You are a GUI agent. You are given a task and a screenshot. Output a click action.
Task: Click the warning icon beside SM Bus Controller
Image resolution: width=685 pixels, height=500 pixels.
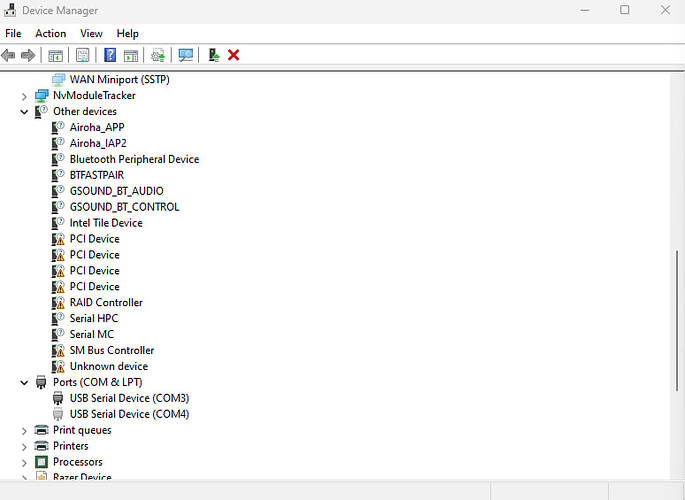click(x=58, y=350)
